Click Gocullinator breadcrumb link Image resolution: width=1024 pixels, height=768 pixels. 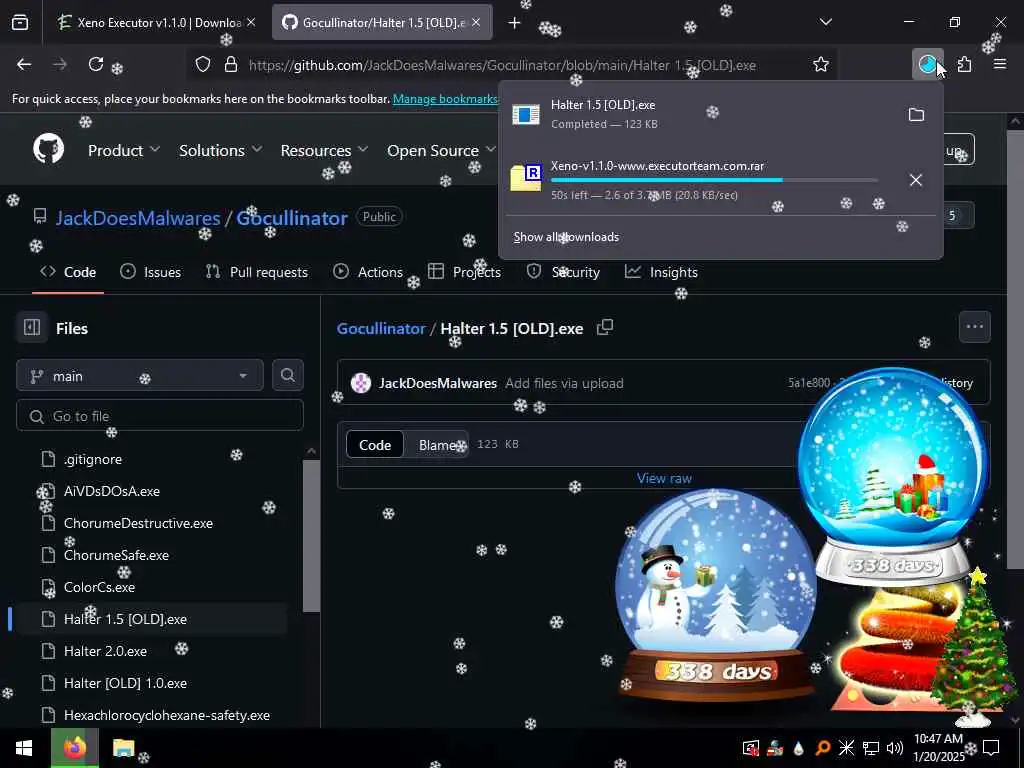click(x=381, y=328)
